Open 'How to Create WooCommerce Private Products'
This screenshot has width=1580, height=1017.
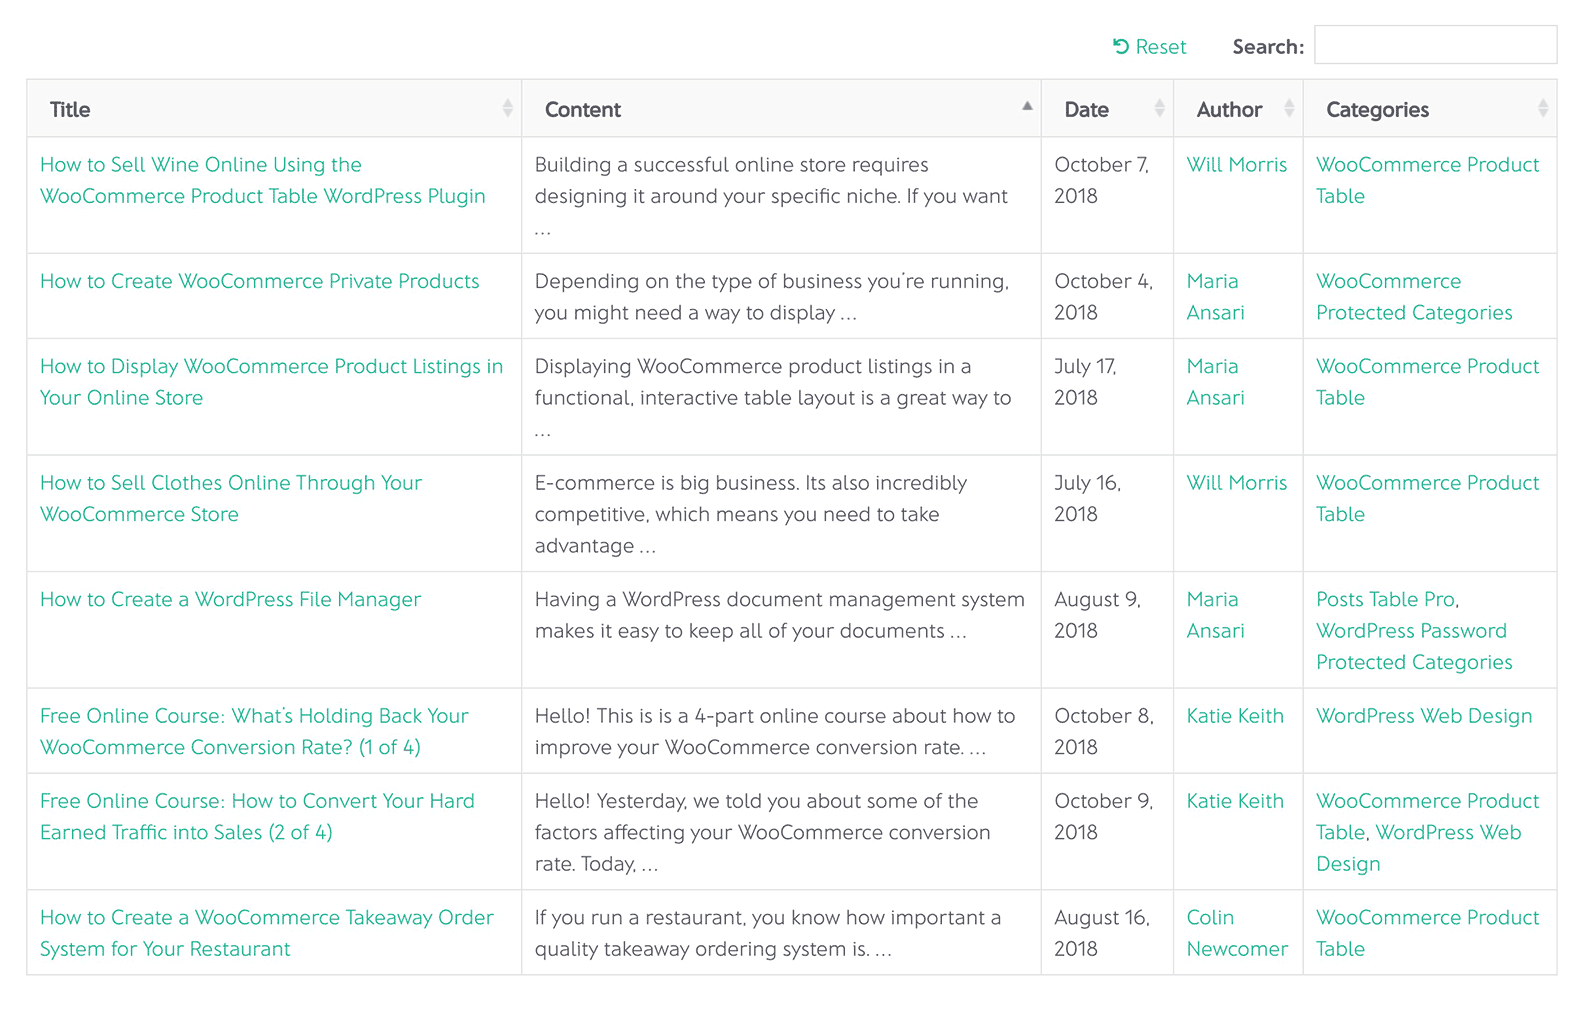pyautogui.click(x=260, y=281)
